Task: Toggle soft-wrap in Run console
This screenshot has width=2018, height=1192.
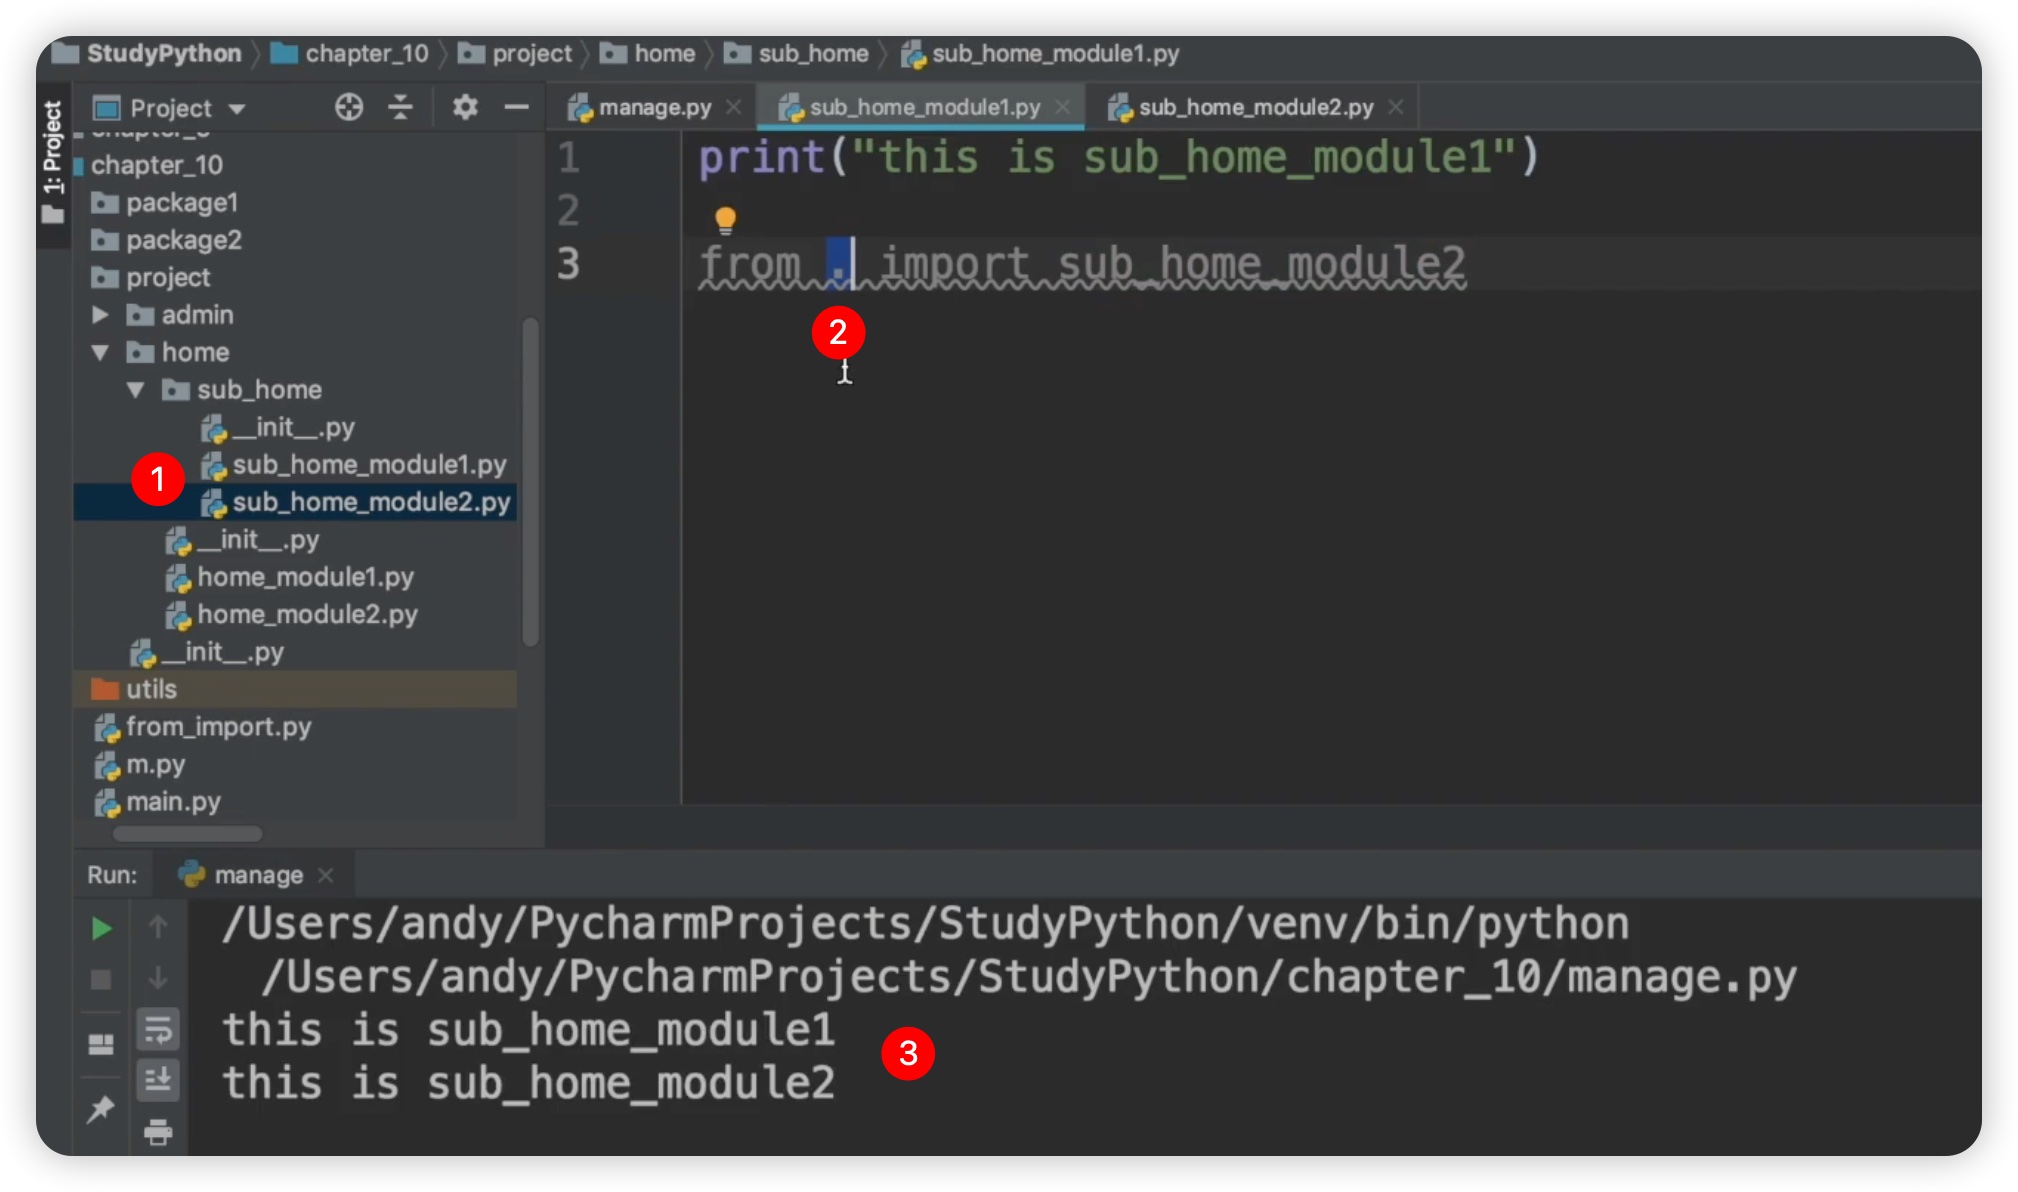Action: click(x=158, y=1029)
